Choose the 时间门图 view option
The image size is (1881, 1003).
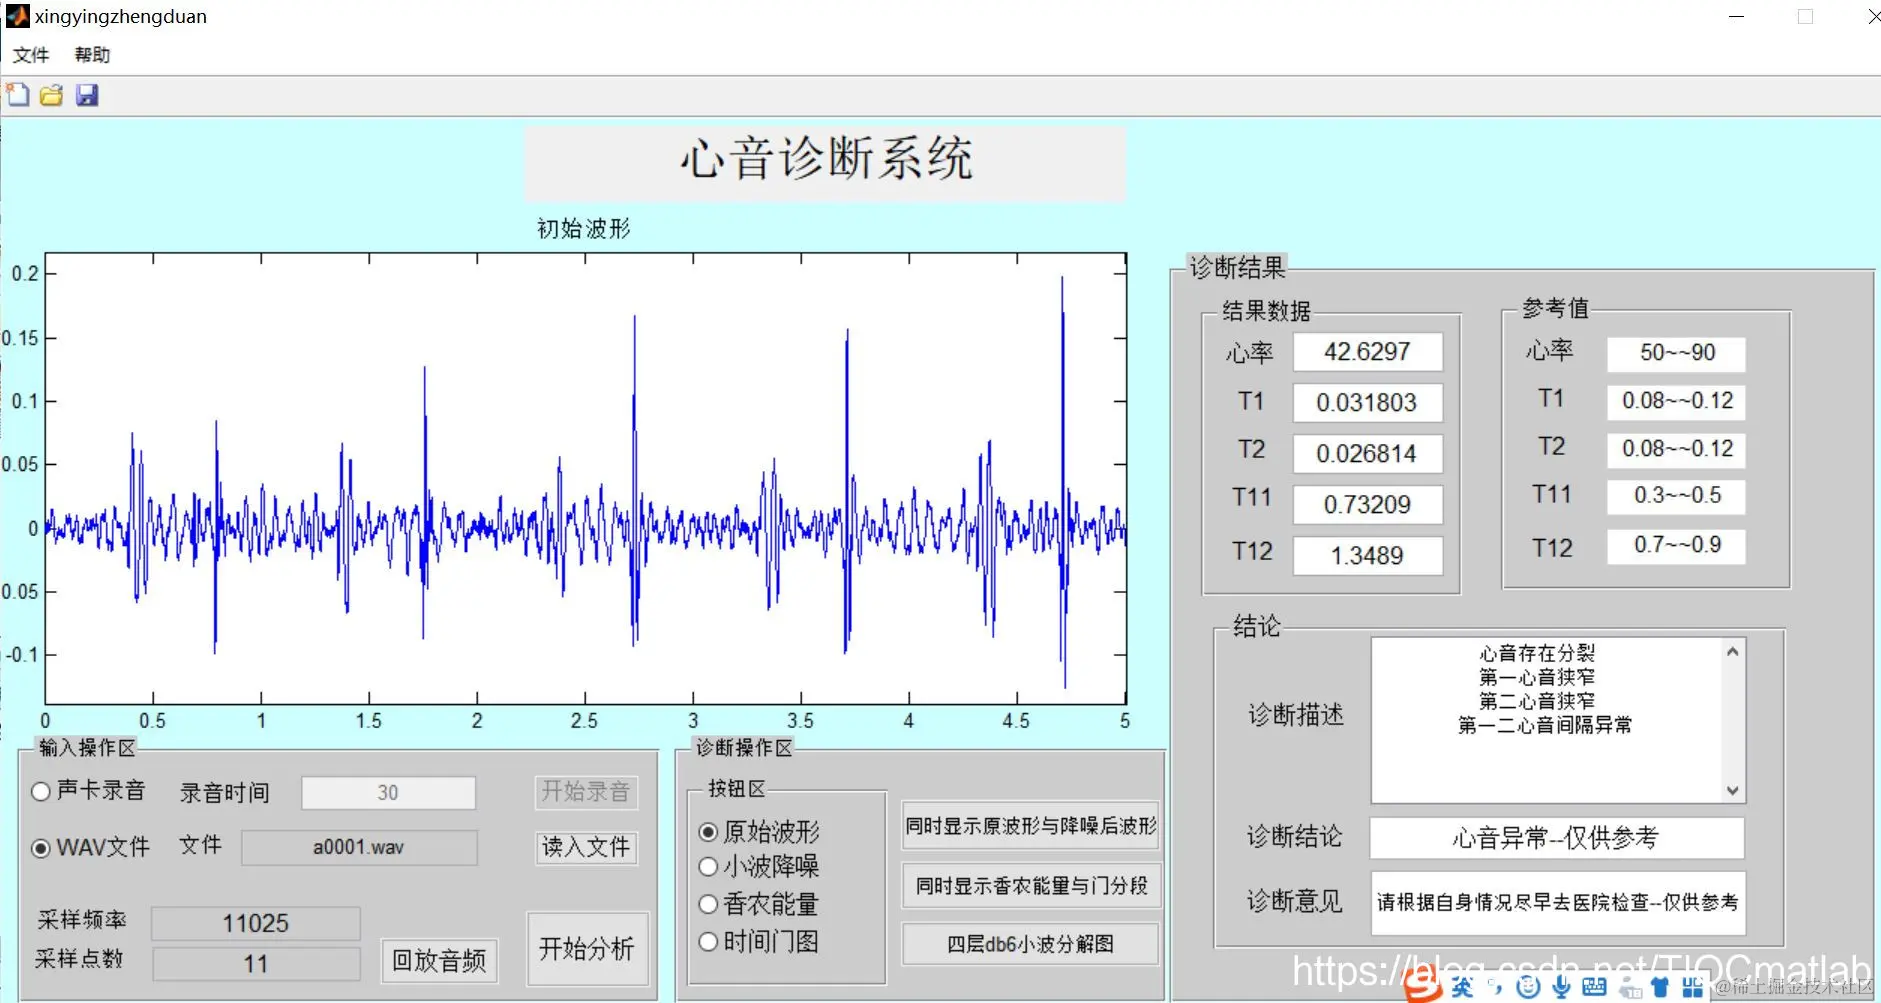(709, 941)
